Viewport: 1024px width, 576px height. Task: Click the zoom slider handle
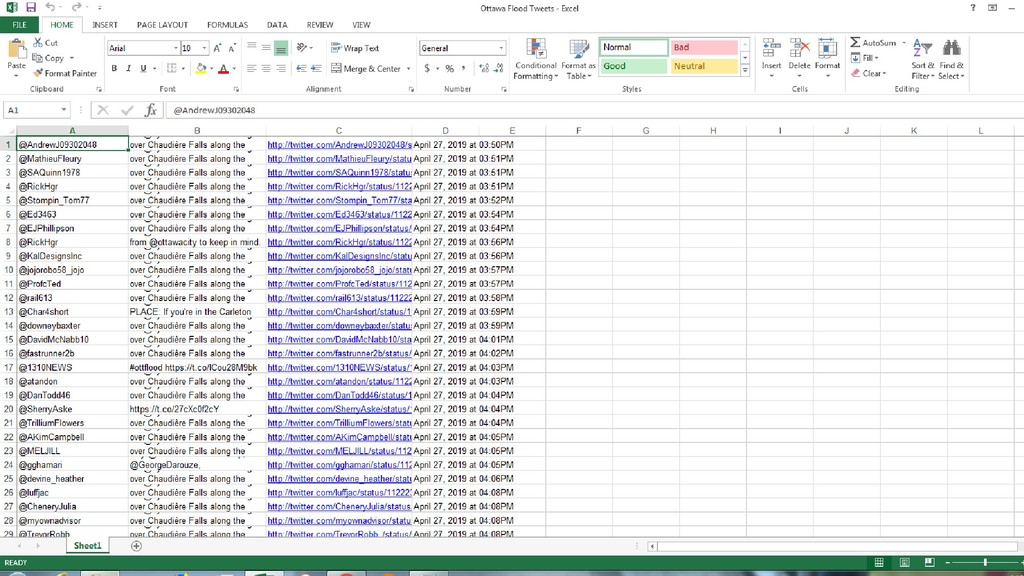point(985,562)
